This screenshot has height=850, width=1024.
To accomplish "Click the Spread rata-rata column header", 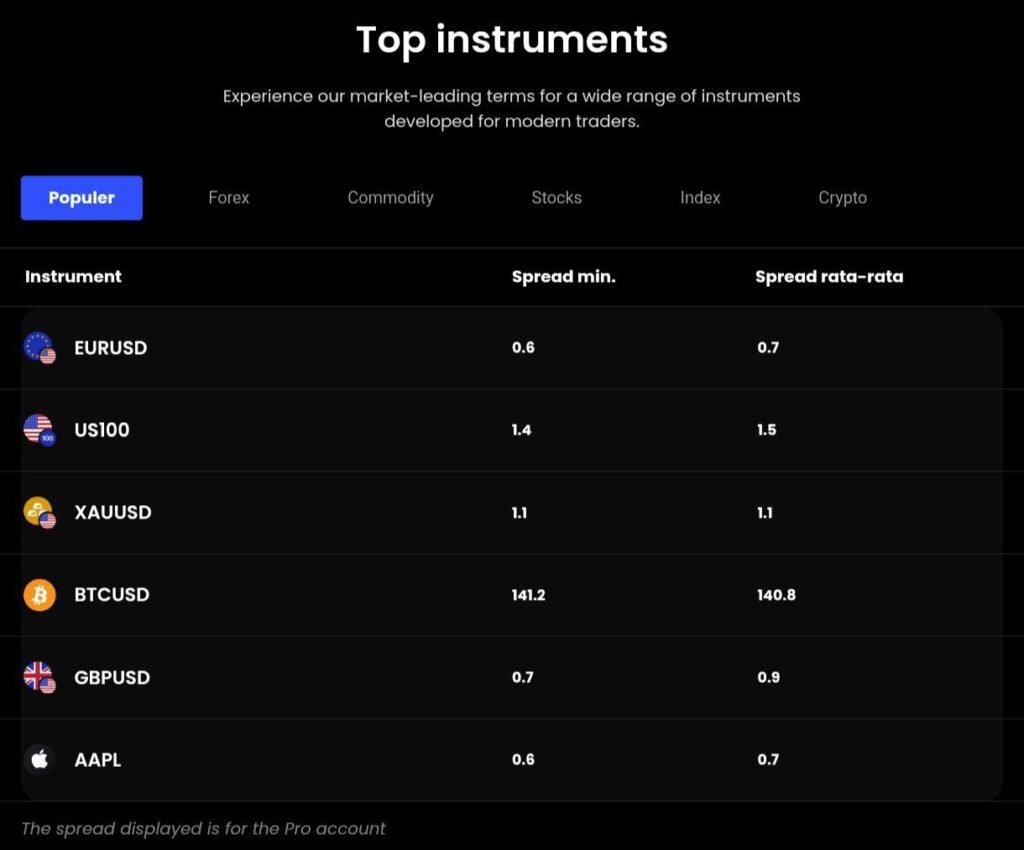I will tap(828, 277).
